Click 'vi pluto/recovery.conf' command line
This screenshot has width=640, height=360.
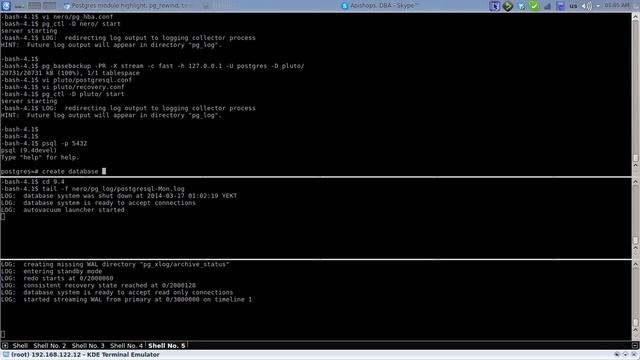[x=62, y=87]
